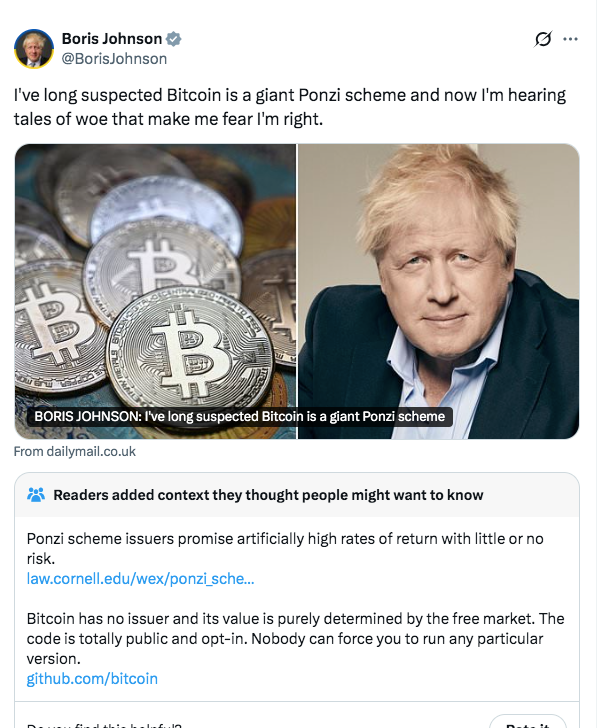The width and height of the screenshot is (615, 728).
Task: Click the Grok slashed-circle icon
Action: pos(543,39)
